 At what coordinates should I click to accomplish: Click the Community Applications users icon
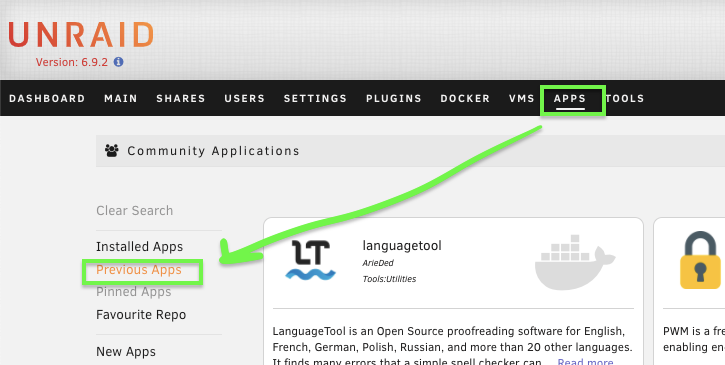coord(111,150)
